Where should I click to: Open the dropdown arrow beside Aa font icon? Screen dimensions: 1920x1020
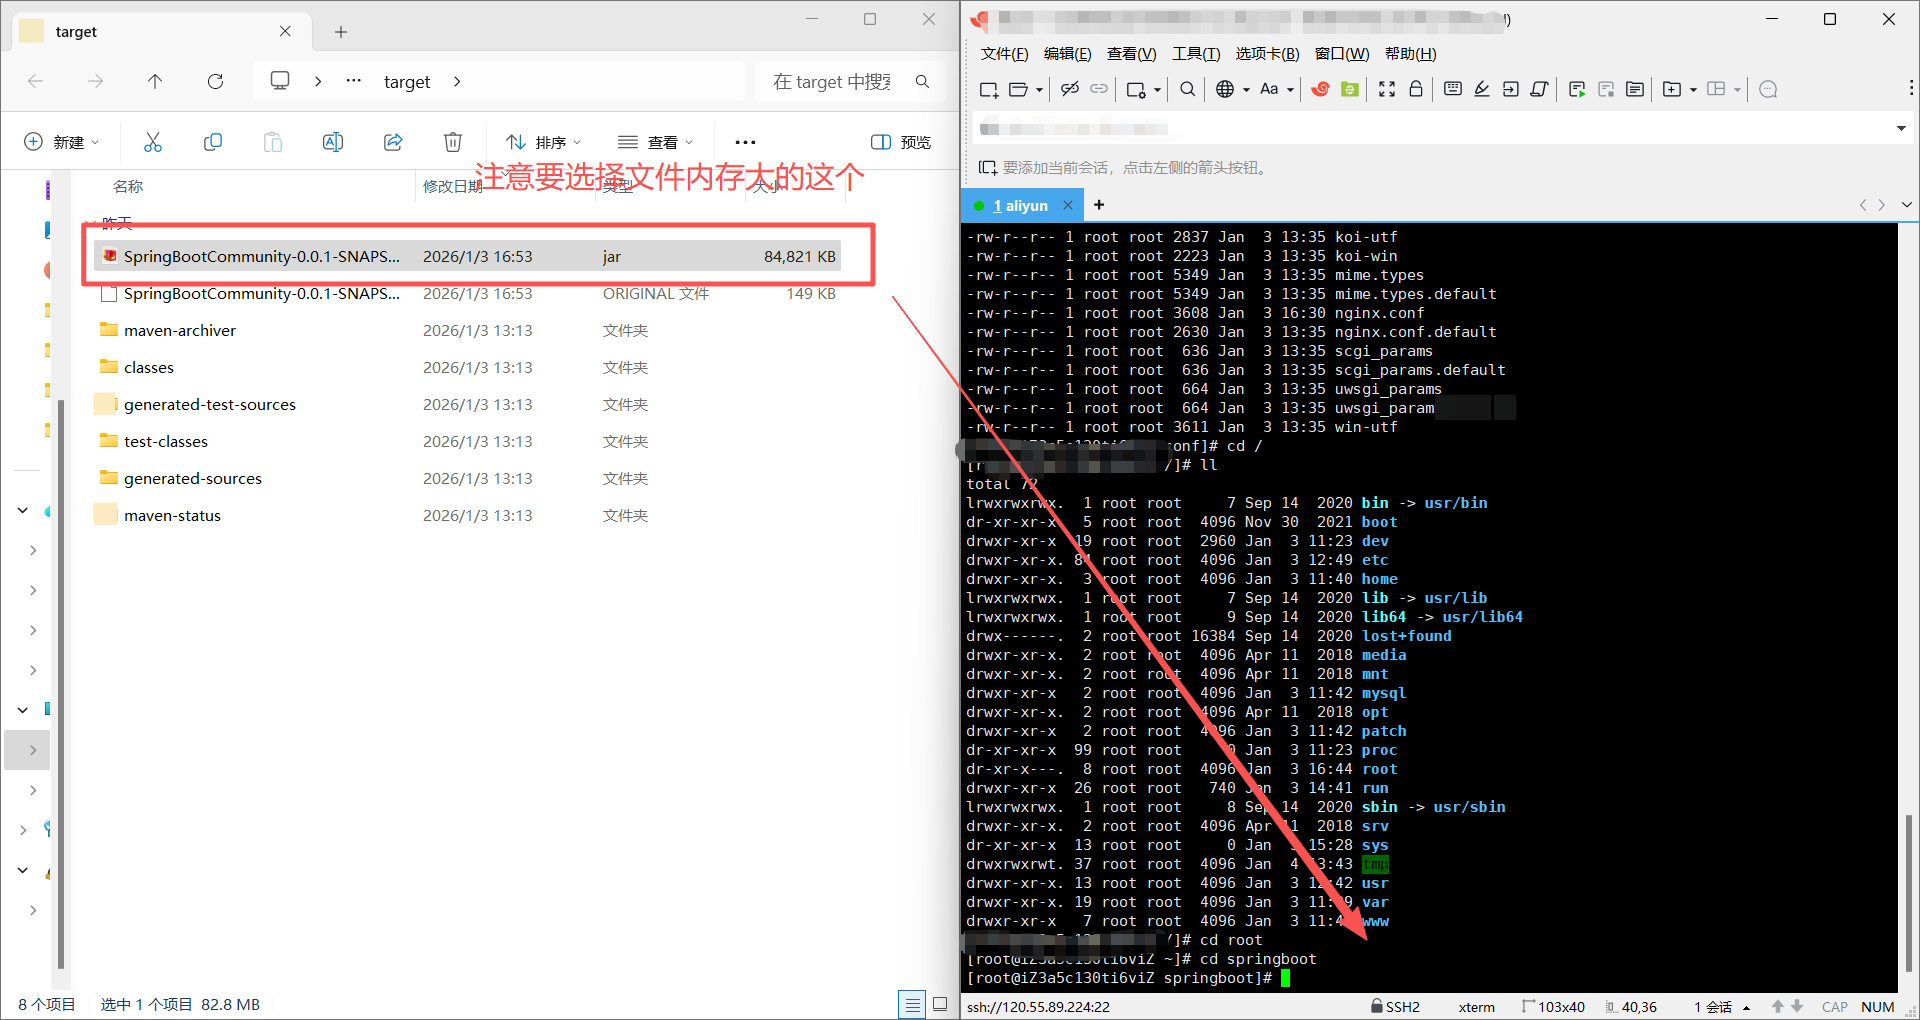pos(1290,90)
